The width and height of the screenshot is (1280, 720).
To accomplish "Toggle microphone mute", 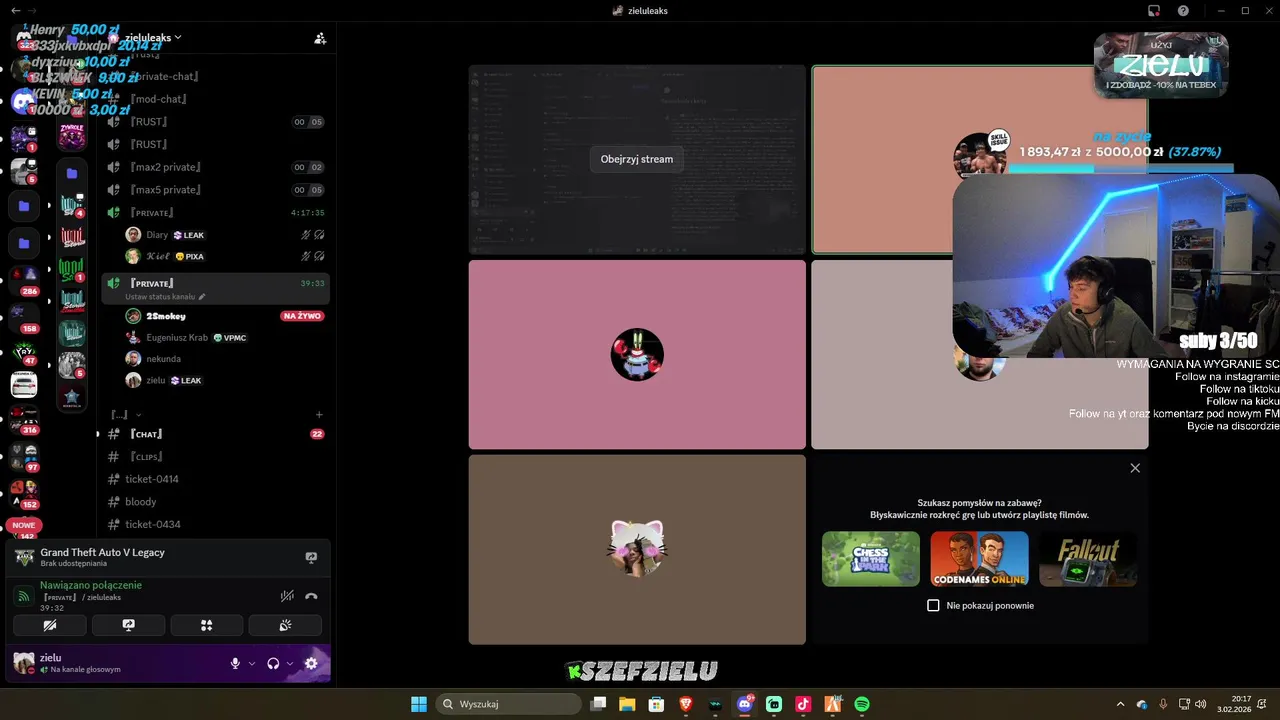I will (236, 663).
